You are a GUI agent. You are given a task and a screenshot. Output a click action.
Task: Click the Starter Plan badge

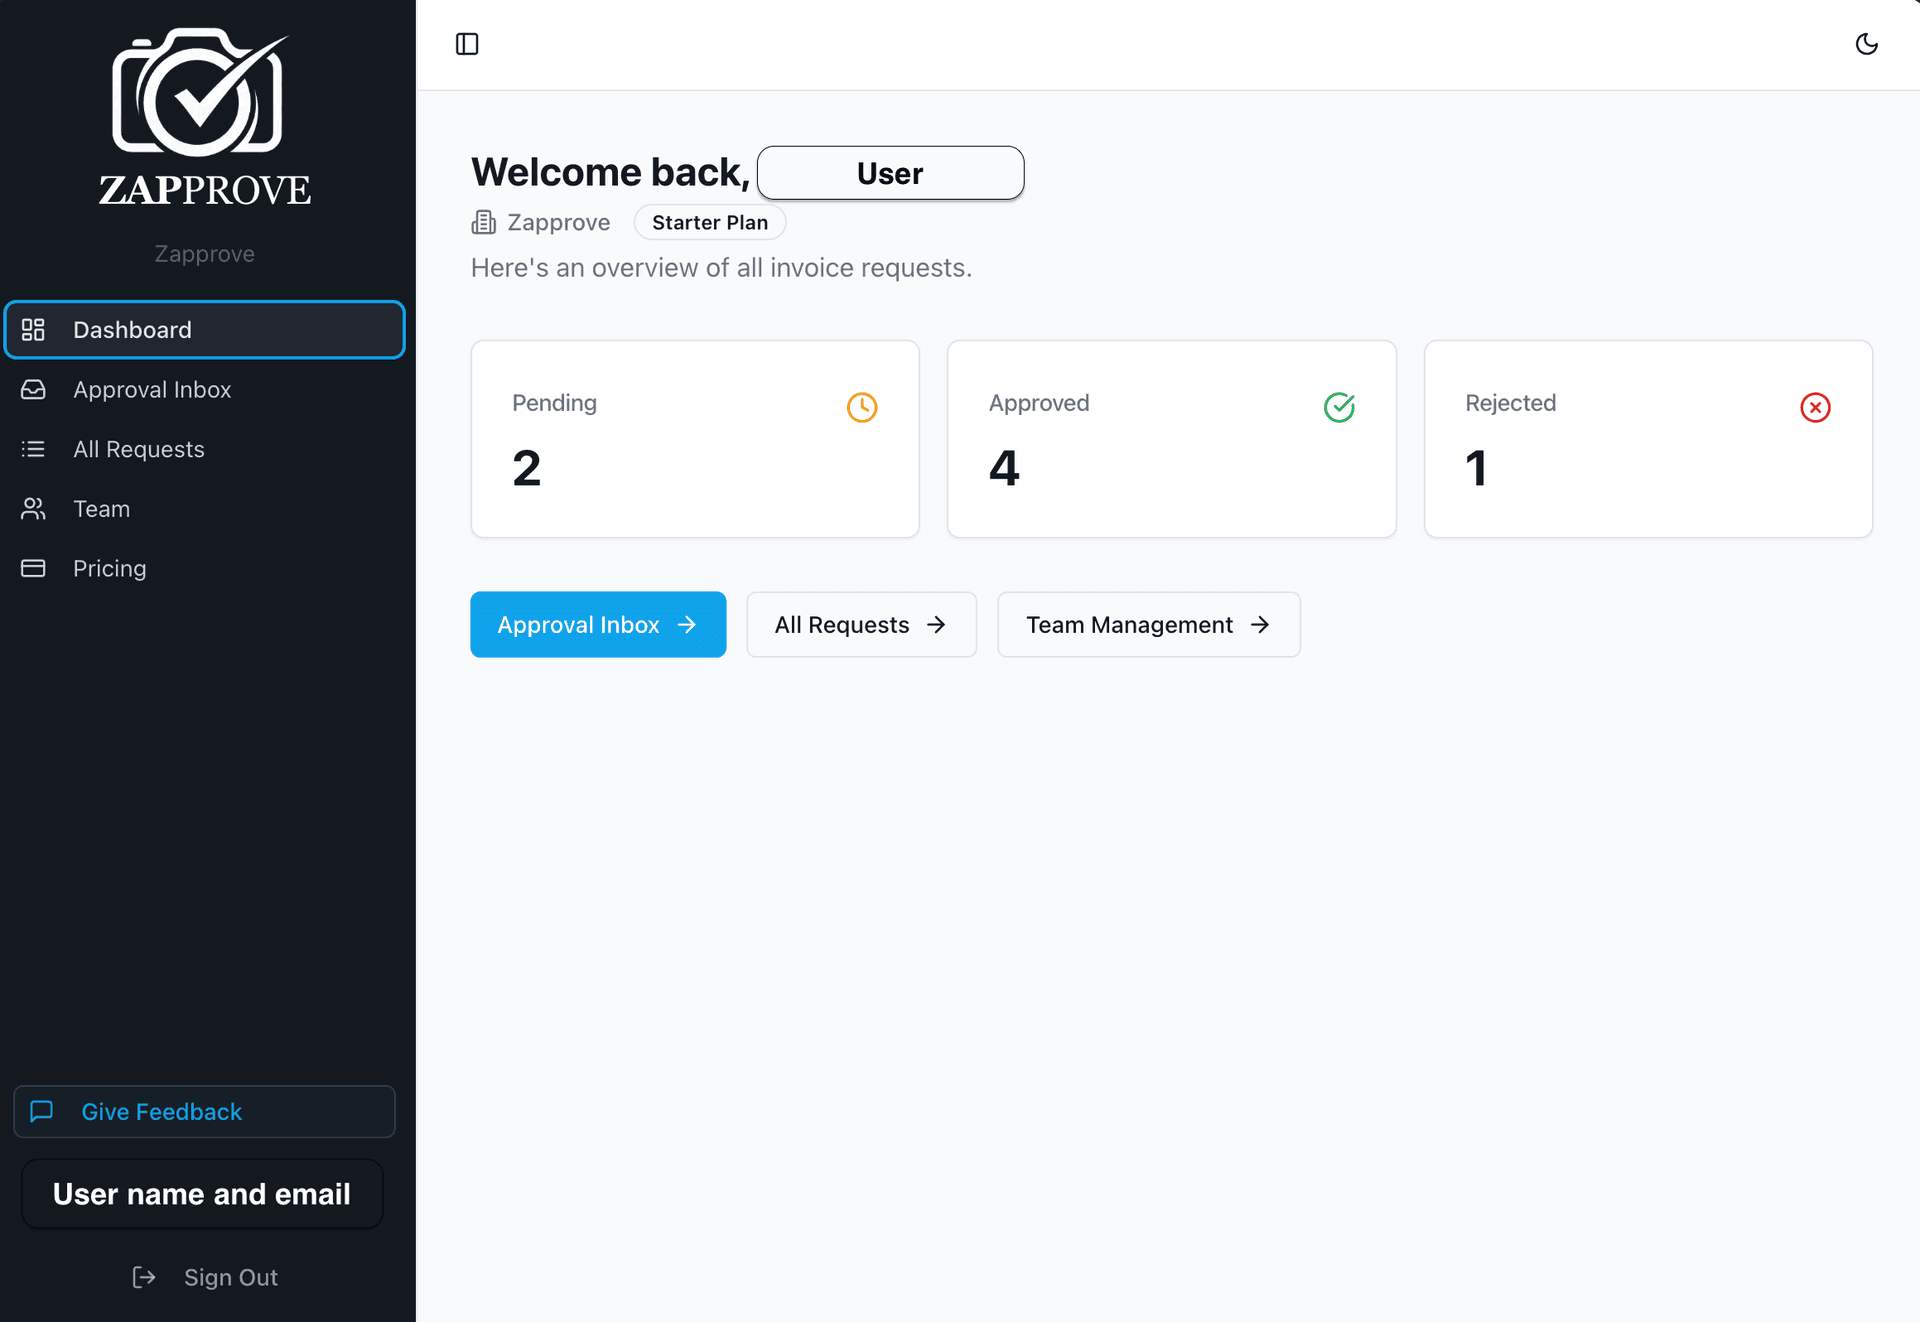710,222
